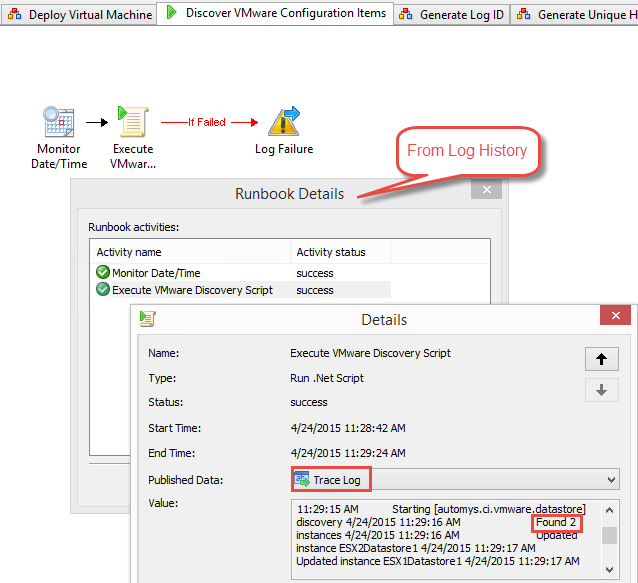Click the Activity name column header
The width and height of the screenshot is (638, 583).
(190, 252)
